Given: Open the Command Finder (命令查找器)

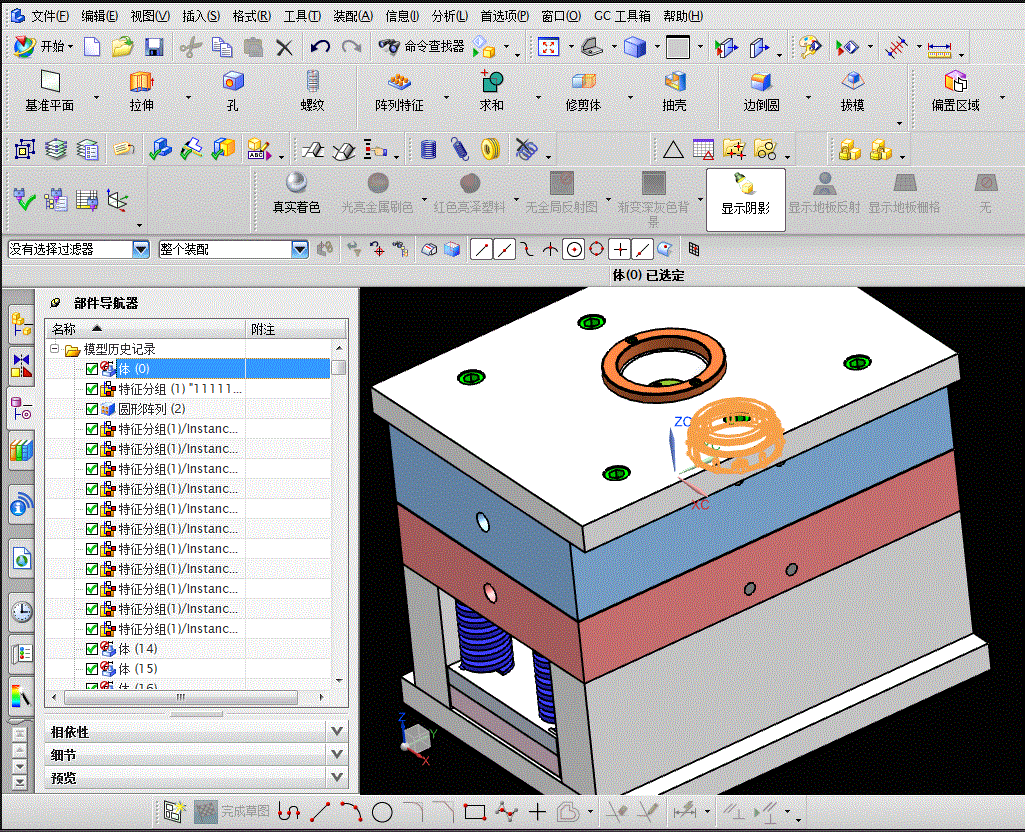Looking at the screenshot, I should [422, 46].
